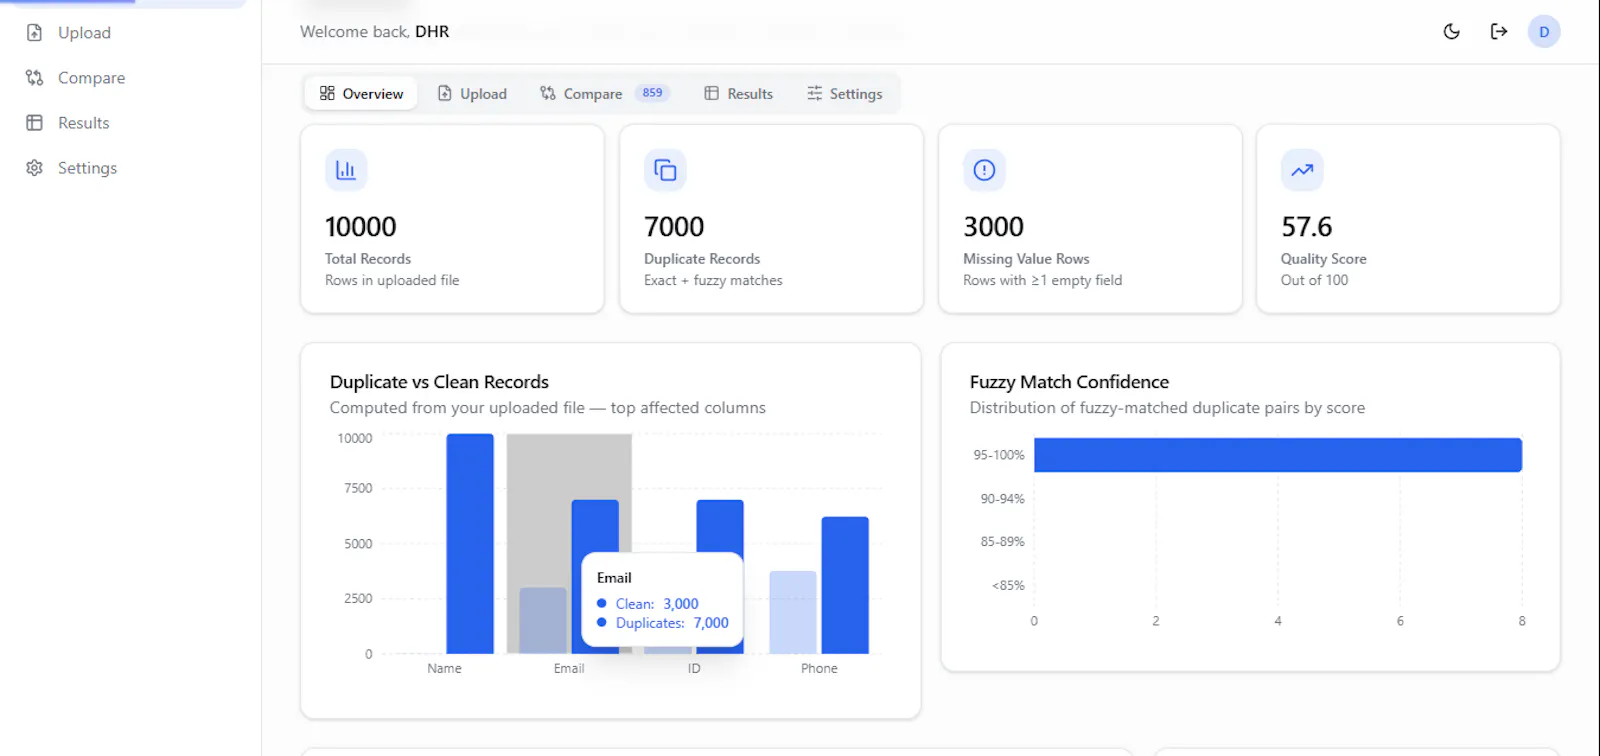Click the trend icon in Quality Score card

point(1302,170)
